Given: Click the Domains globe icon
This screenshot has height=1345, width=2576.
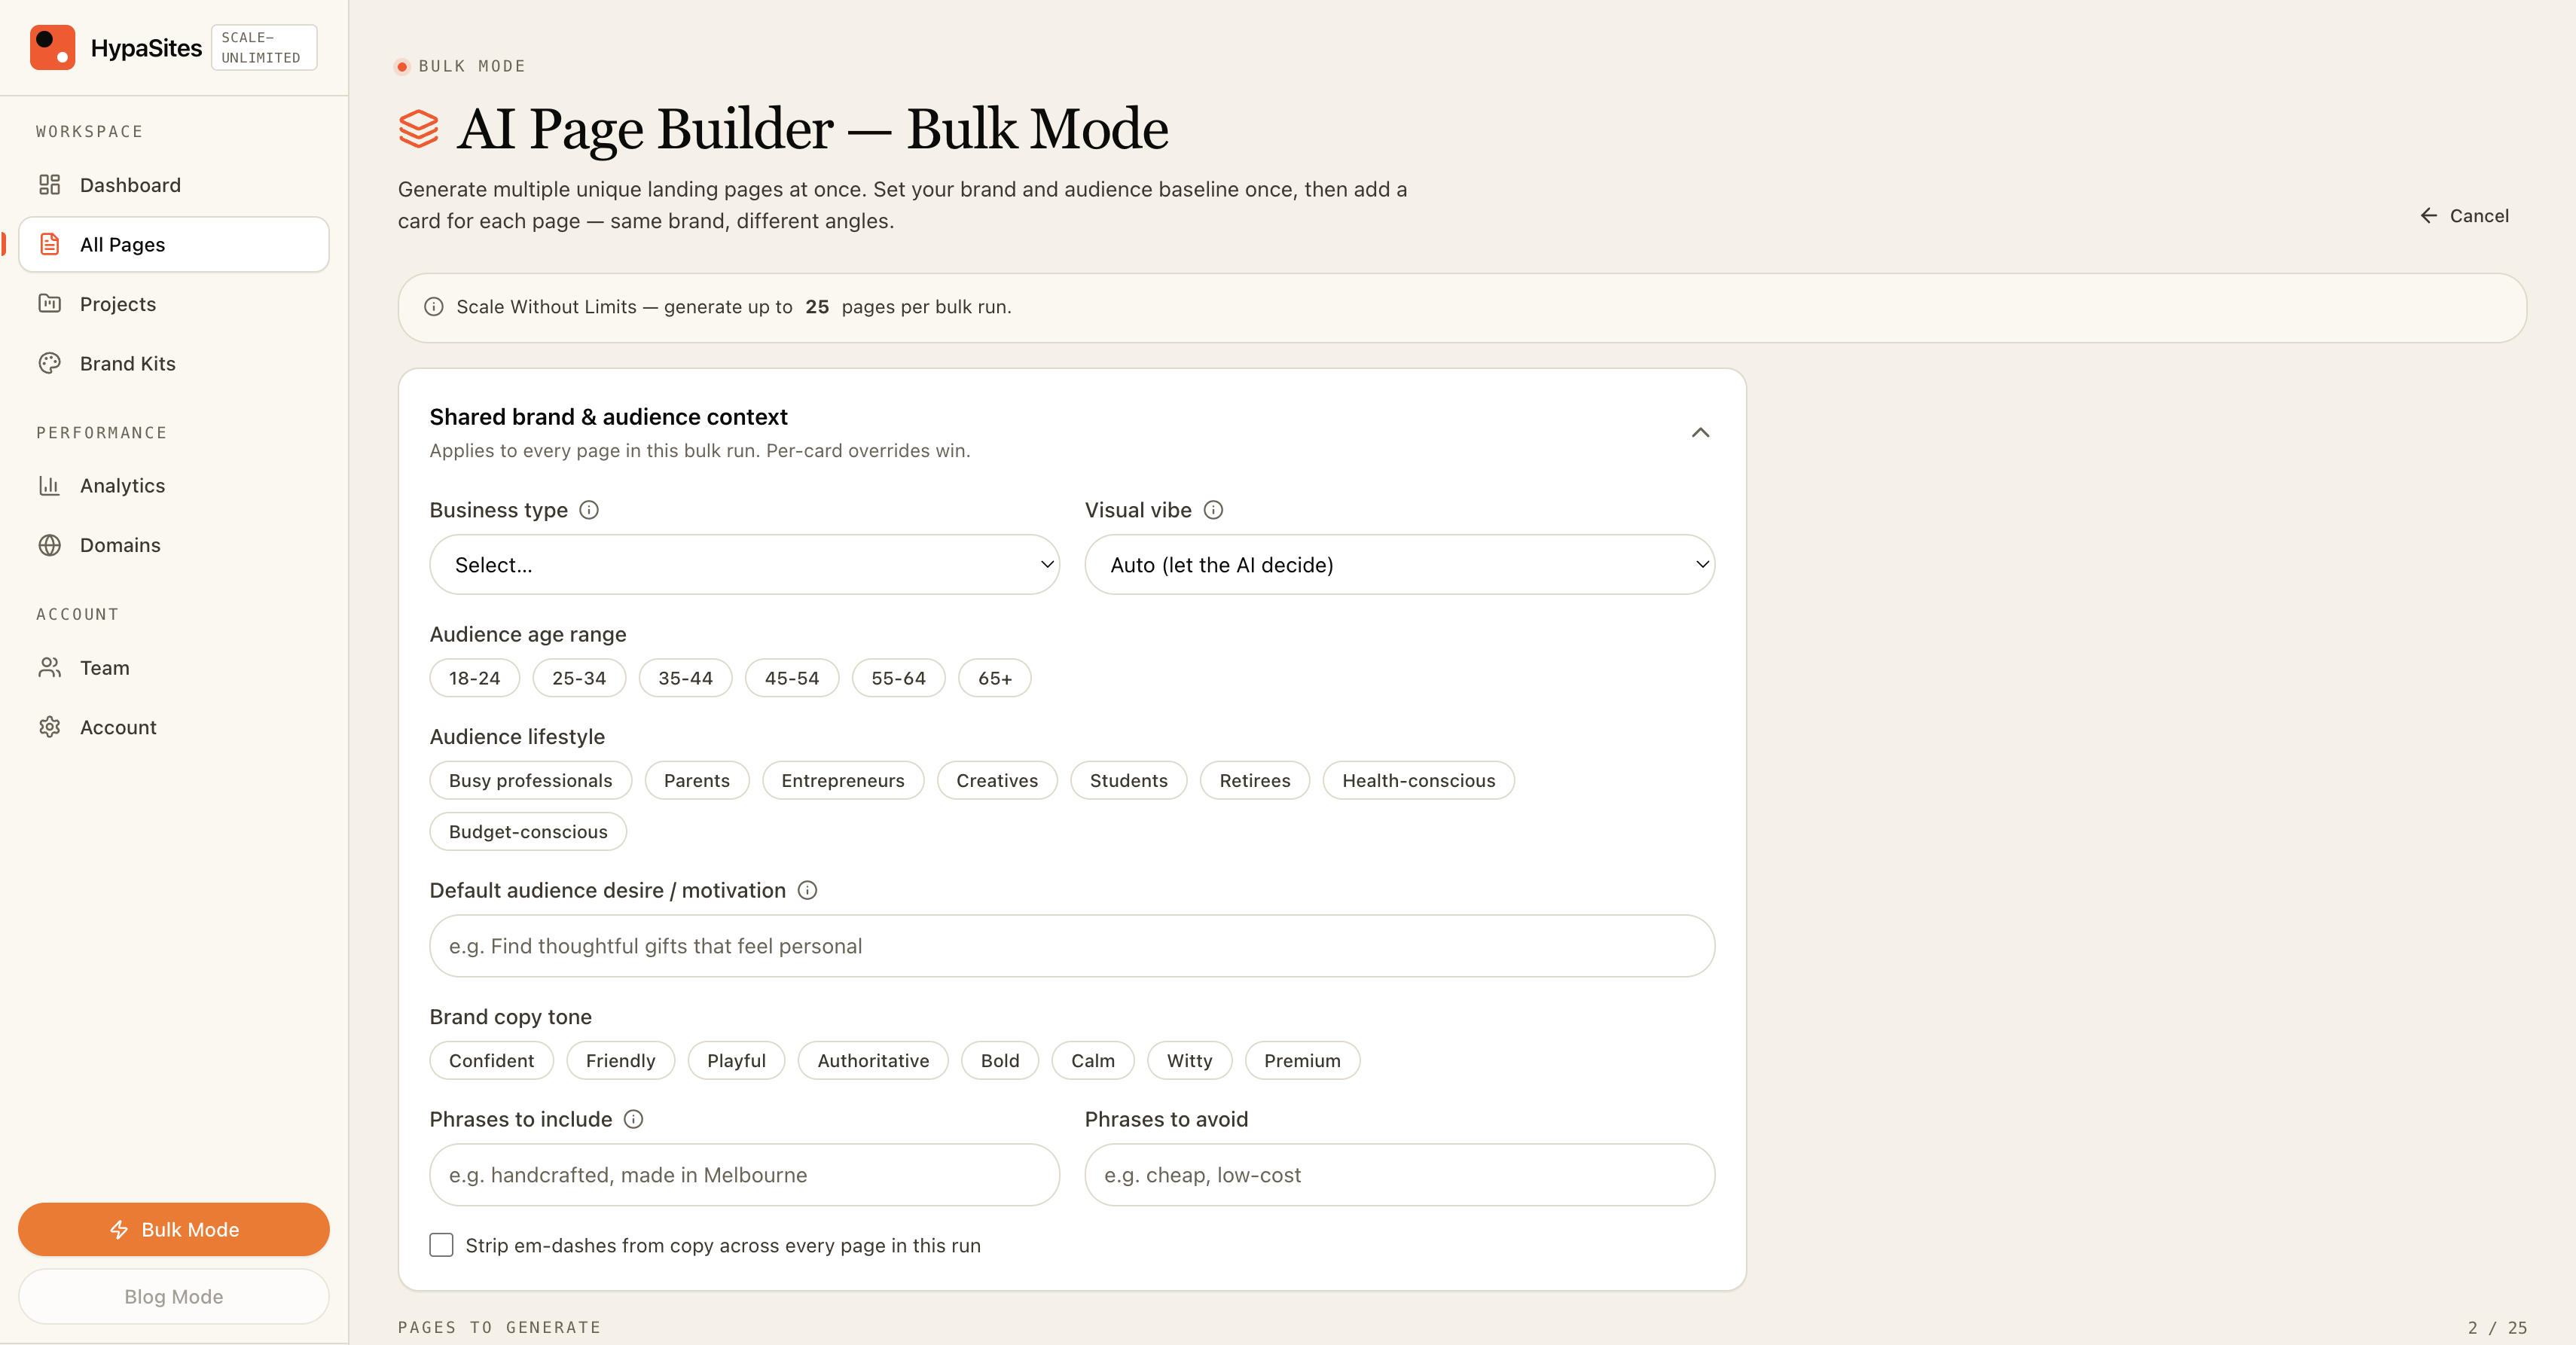Looking at the screenshot, I should (49, 545).
